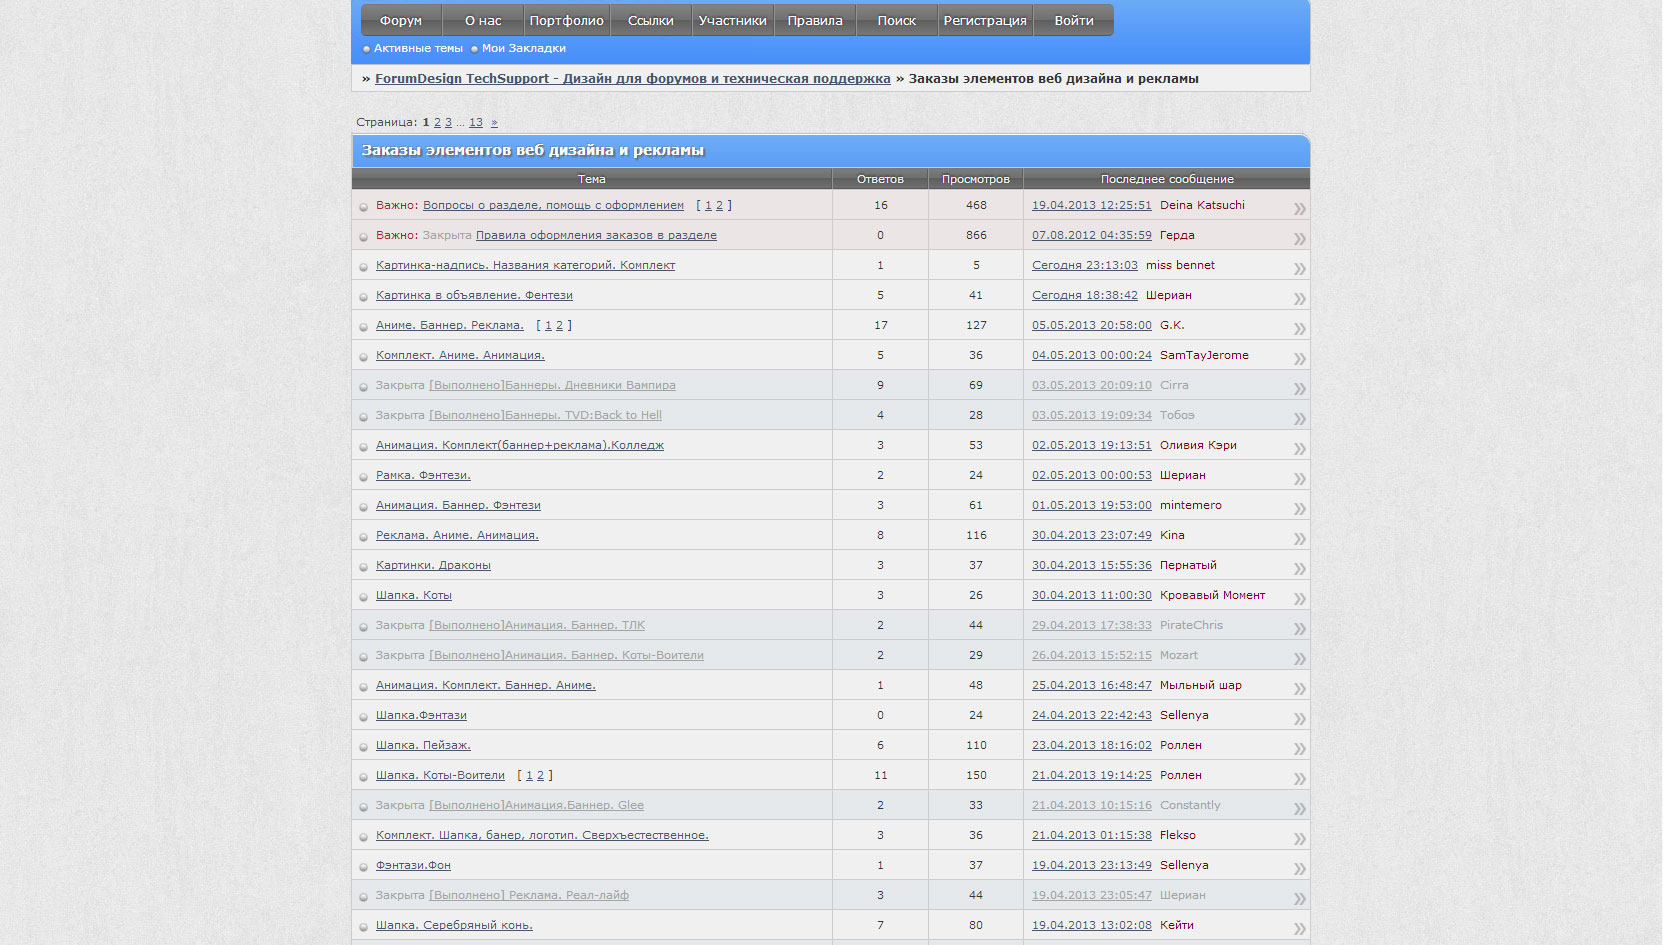Click the double-arrow icon in the miss bennet row

pos(1299,269)
